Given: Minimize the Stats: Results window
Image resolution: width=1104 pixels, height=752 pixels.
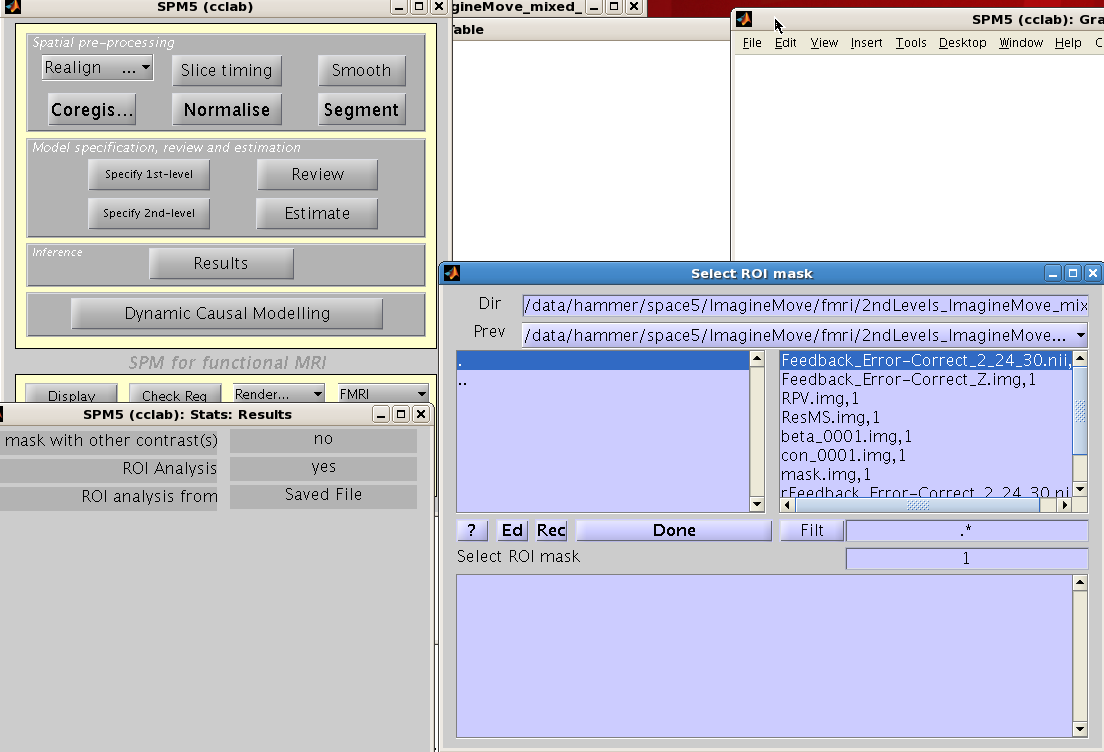Looking at the screenshot, I should [381, 414].
